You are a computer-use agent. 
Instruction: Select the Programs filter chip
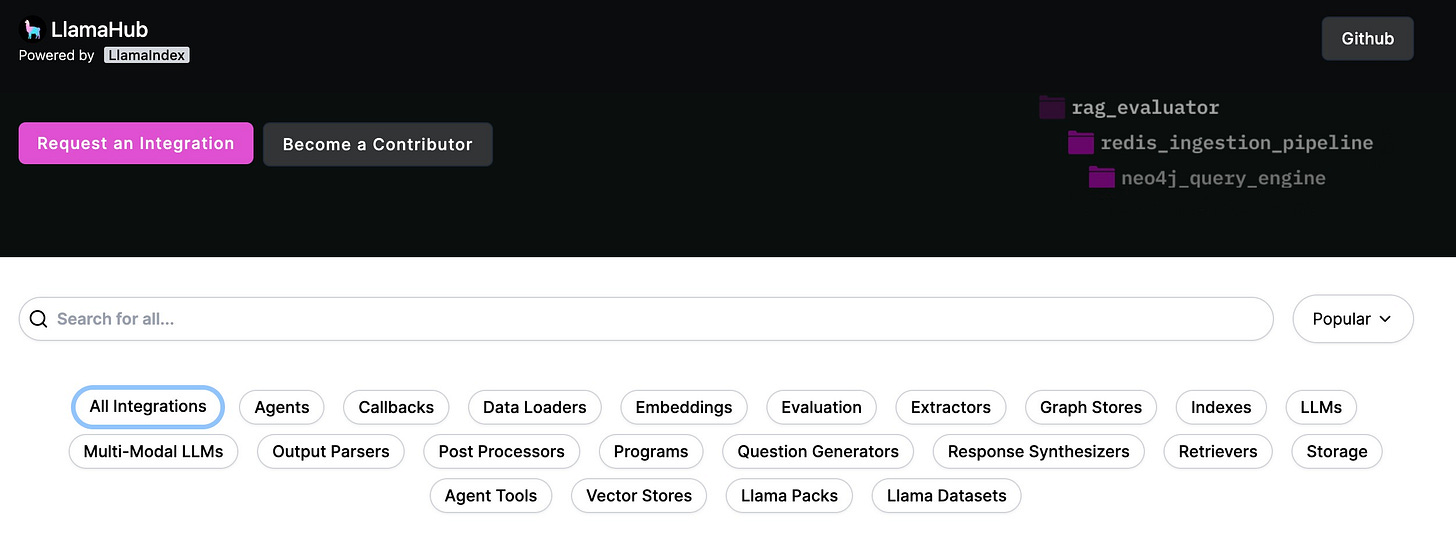coord(651,451)
